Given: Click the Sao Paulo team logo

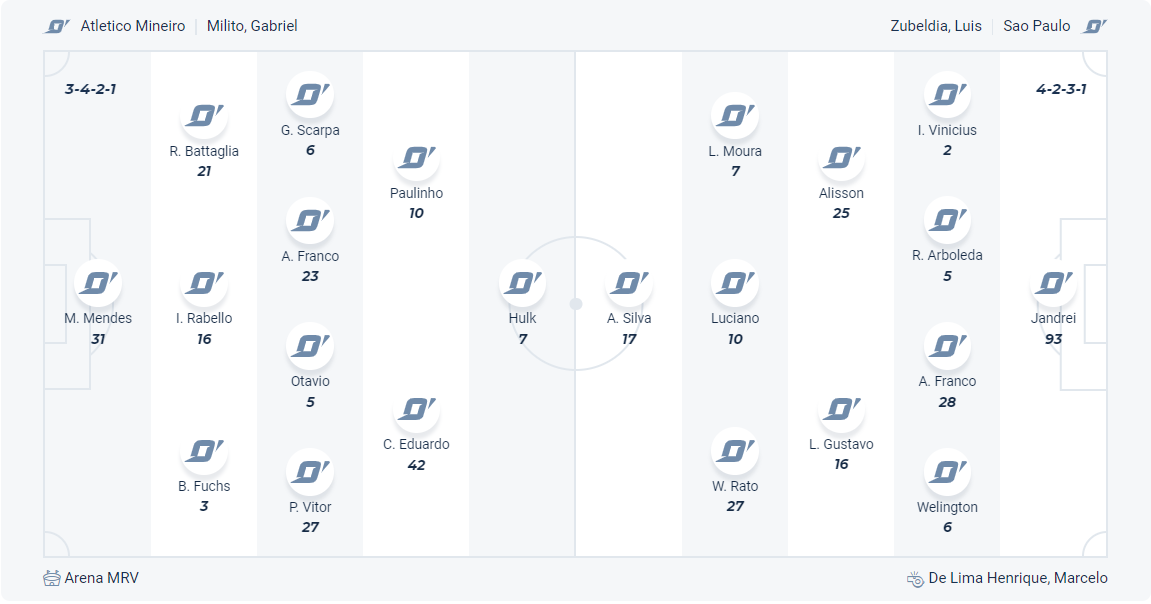Looking at the screenshot, I should click(x=1095, y=26).
